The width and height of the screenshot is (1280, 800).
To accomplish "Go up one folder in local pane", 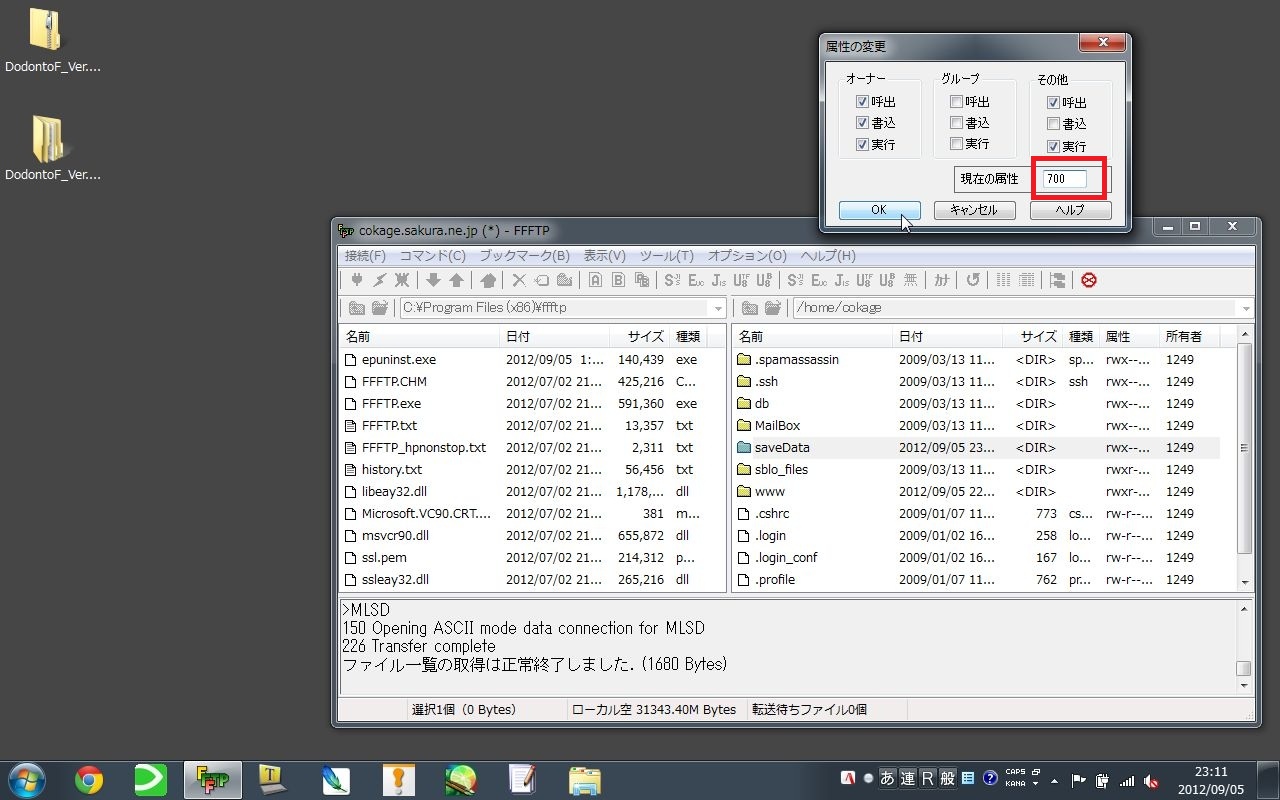I will pos(357,308).
